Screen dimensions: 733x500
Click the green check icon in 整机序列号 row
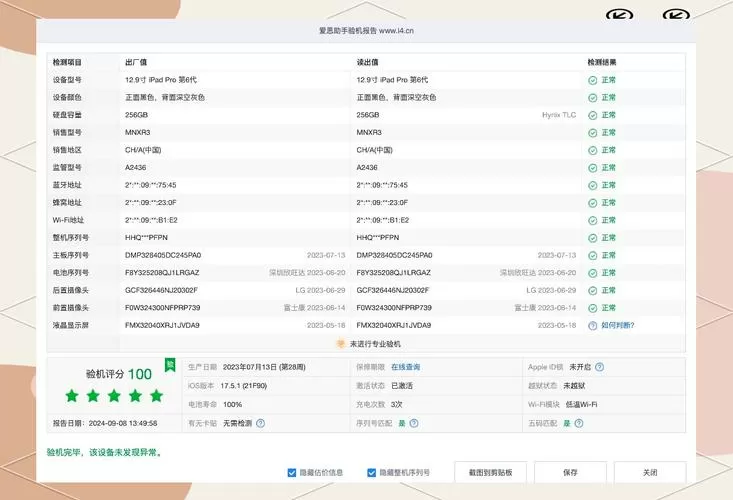[592, 238]
